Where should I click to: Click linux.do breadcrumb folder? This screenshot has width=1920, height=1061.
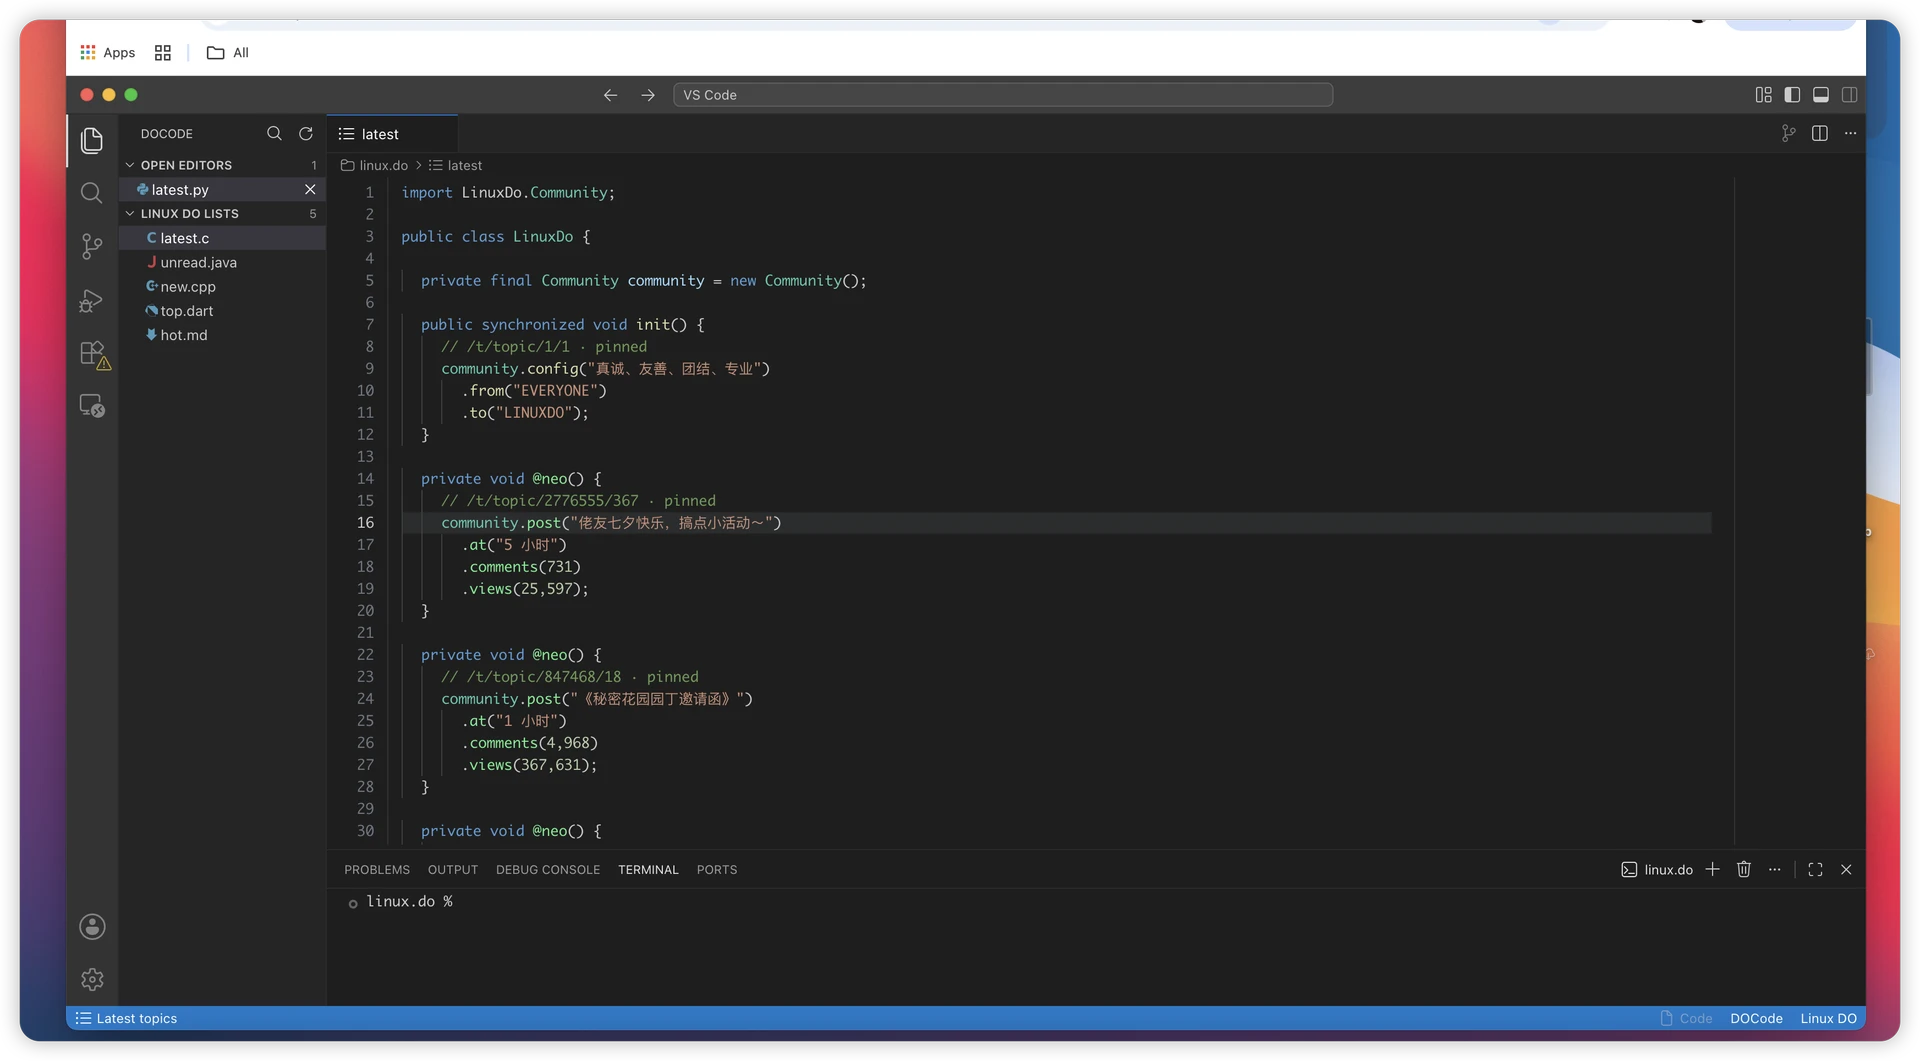[375, 166]
